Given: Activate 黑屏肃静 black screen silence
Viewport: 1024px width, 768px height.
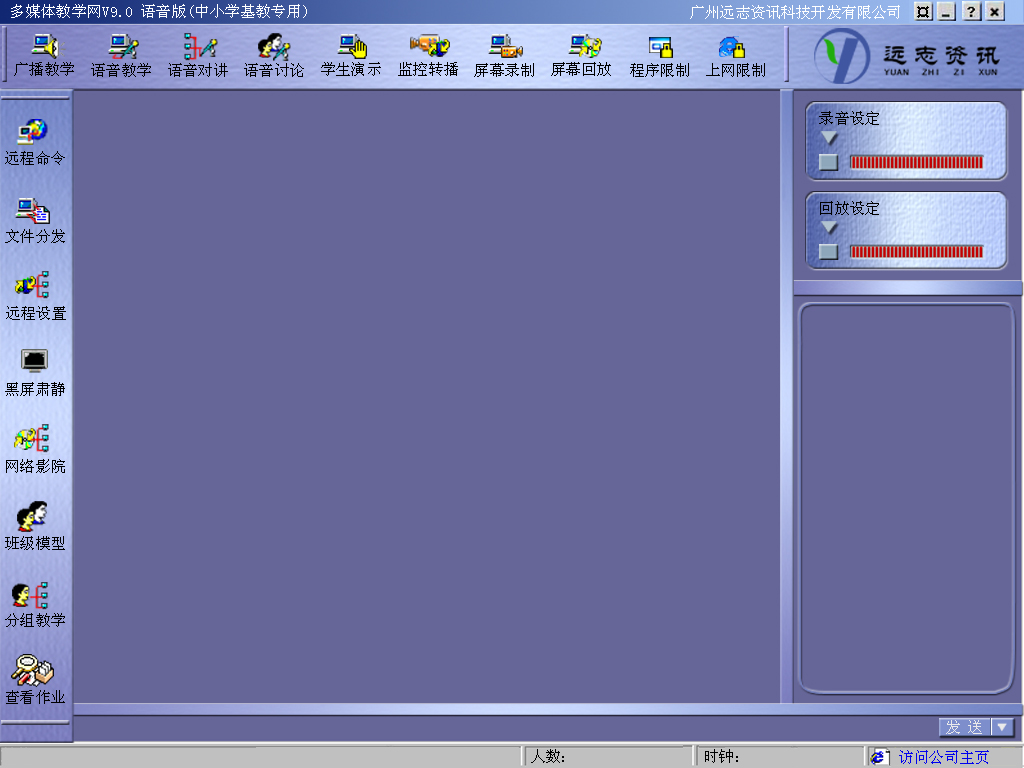Looking at the screenshot, I should click(35, 373).
